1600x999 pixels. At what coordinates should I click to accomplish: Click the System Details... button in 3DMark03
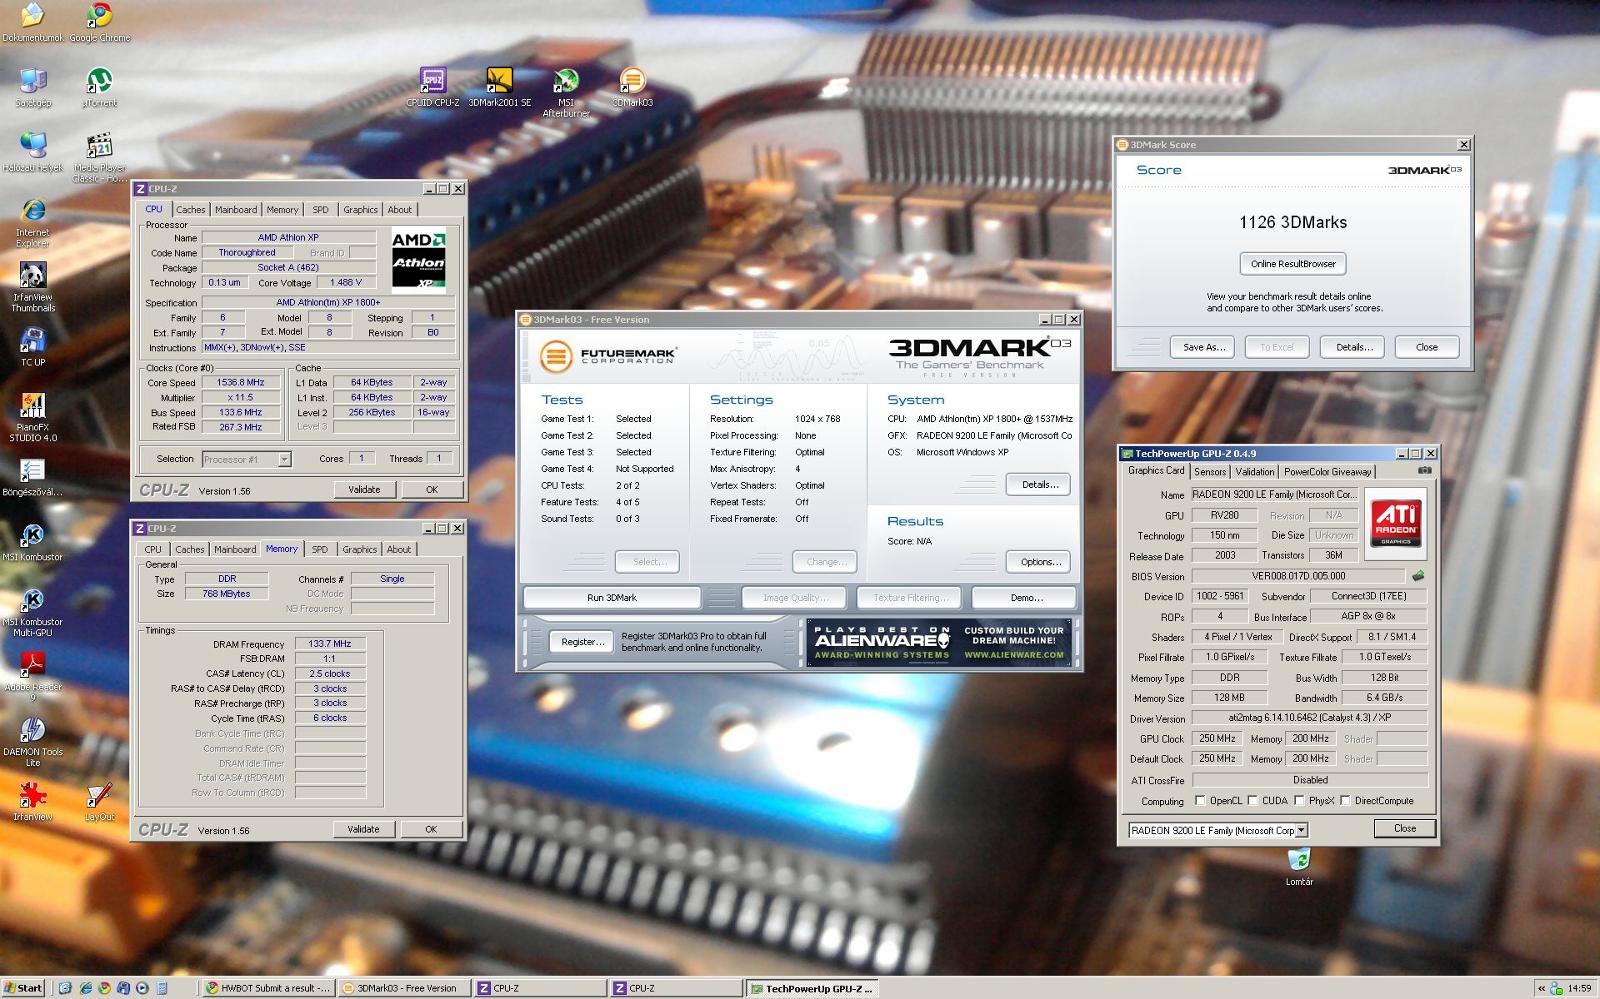tap(1040, 484)
